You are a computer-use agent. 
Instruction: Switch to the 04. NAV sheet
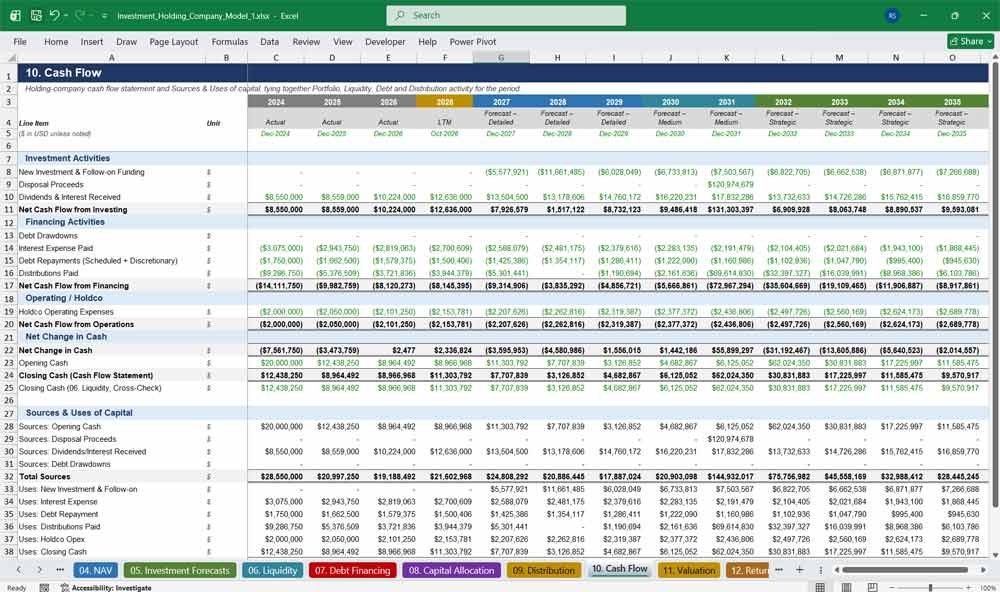tap(95, 570)
